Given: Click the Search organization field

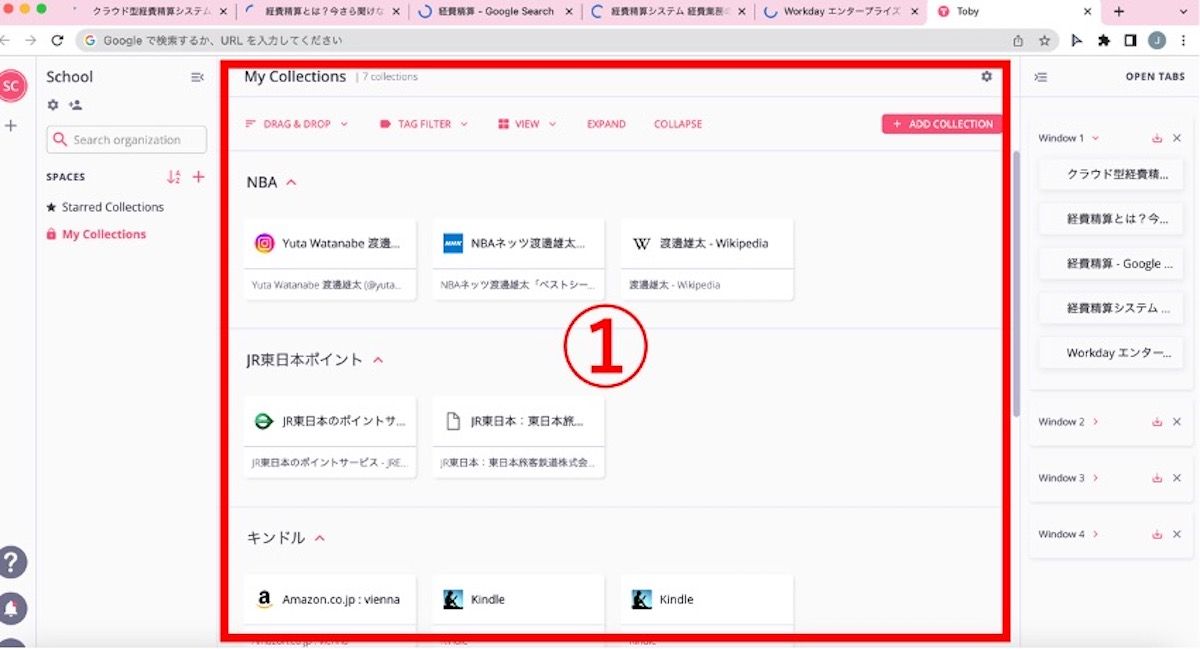Looking at the screenshot, I should [x=127, y=140].
